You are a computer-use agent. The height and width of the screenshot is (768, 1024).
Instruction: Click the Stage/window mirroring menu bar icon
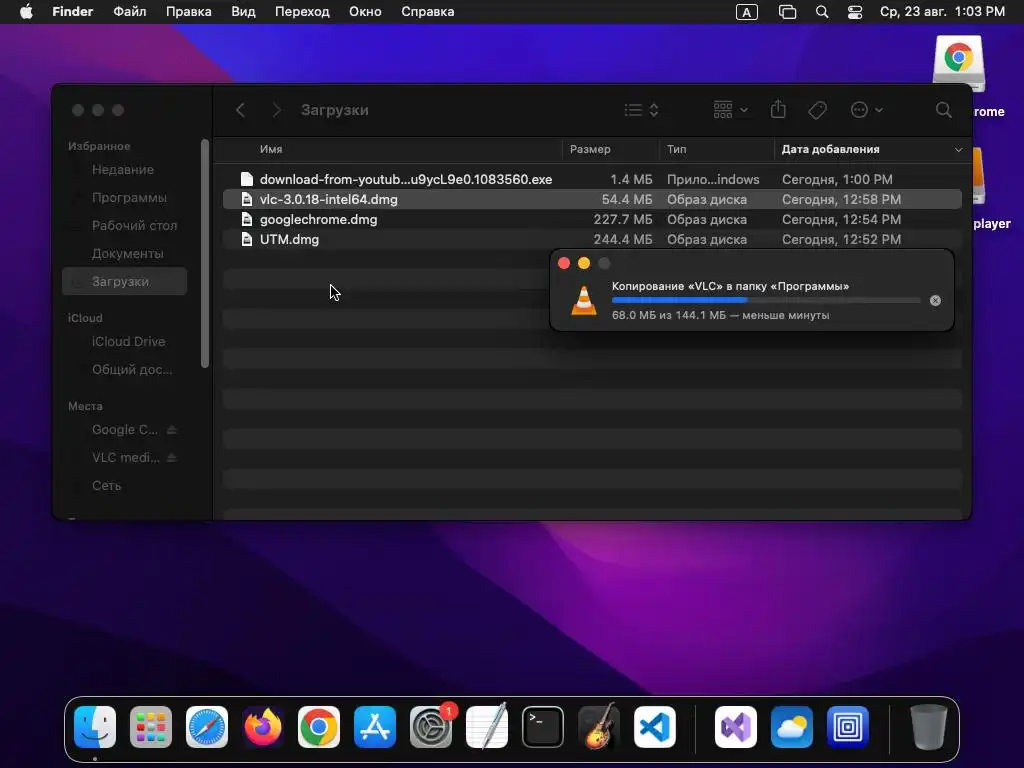pos(788,12)
